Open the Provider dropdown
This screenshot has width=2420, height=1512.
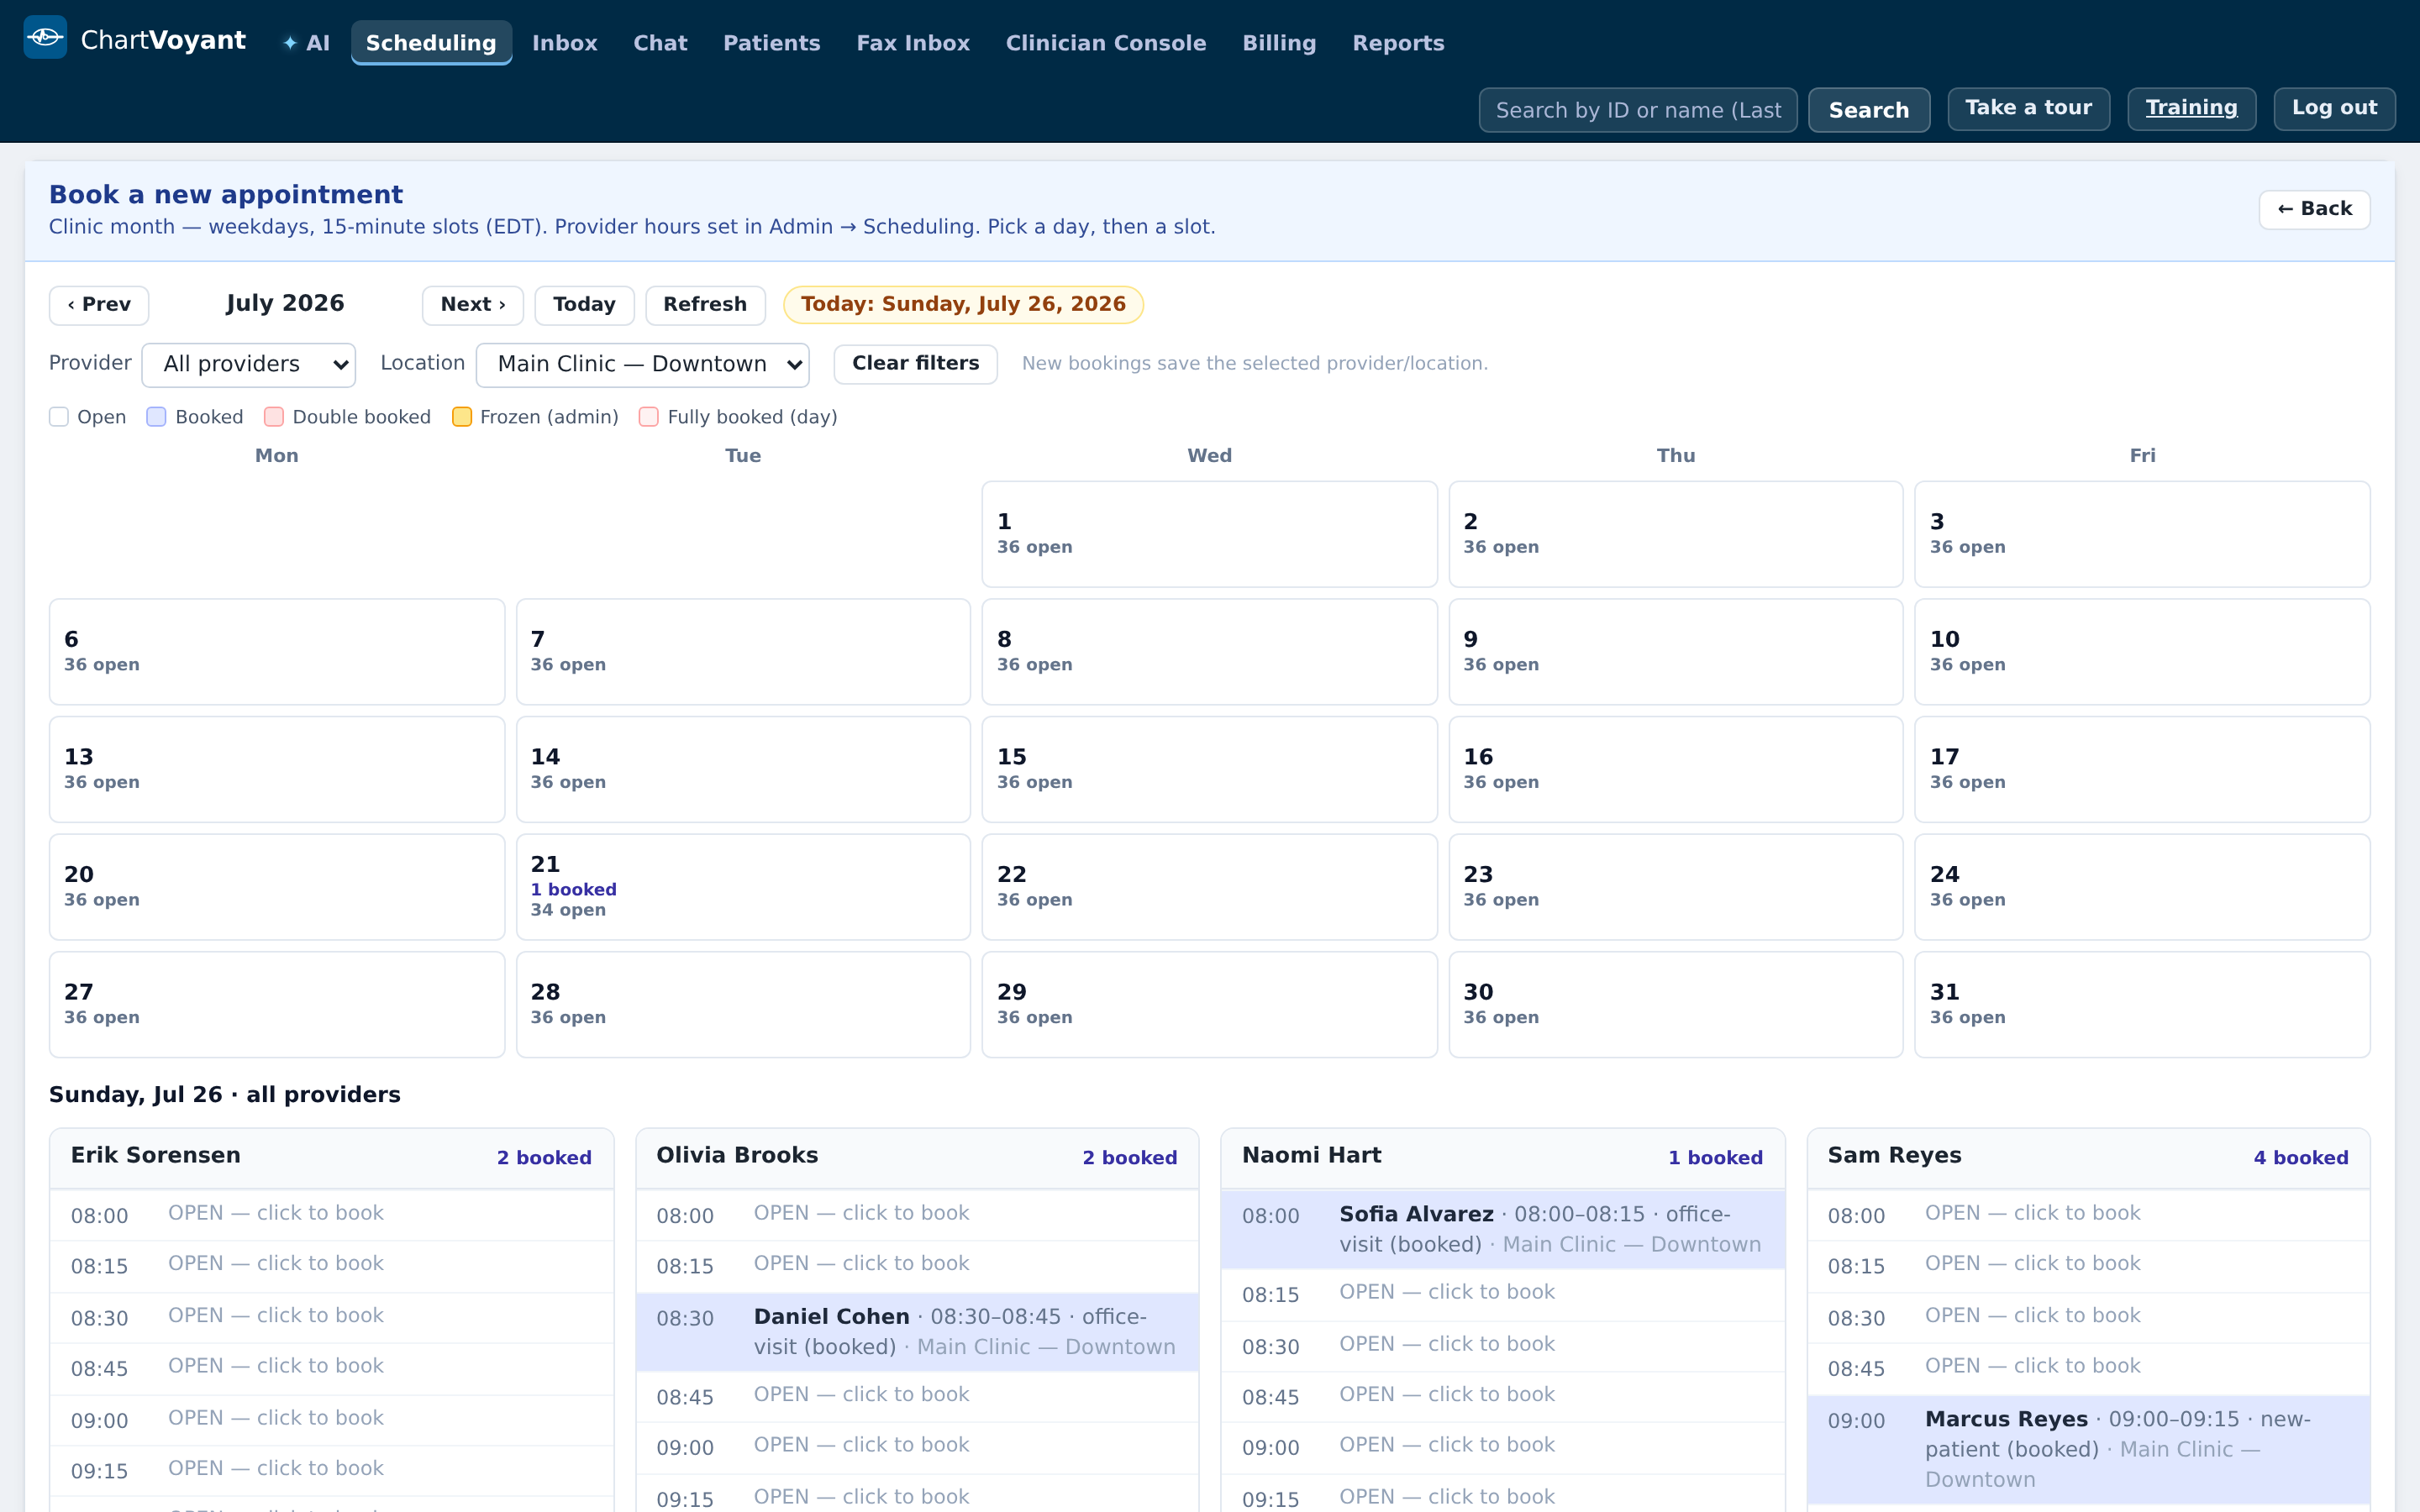tap(249, 364)
